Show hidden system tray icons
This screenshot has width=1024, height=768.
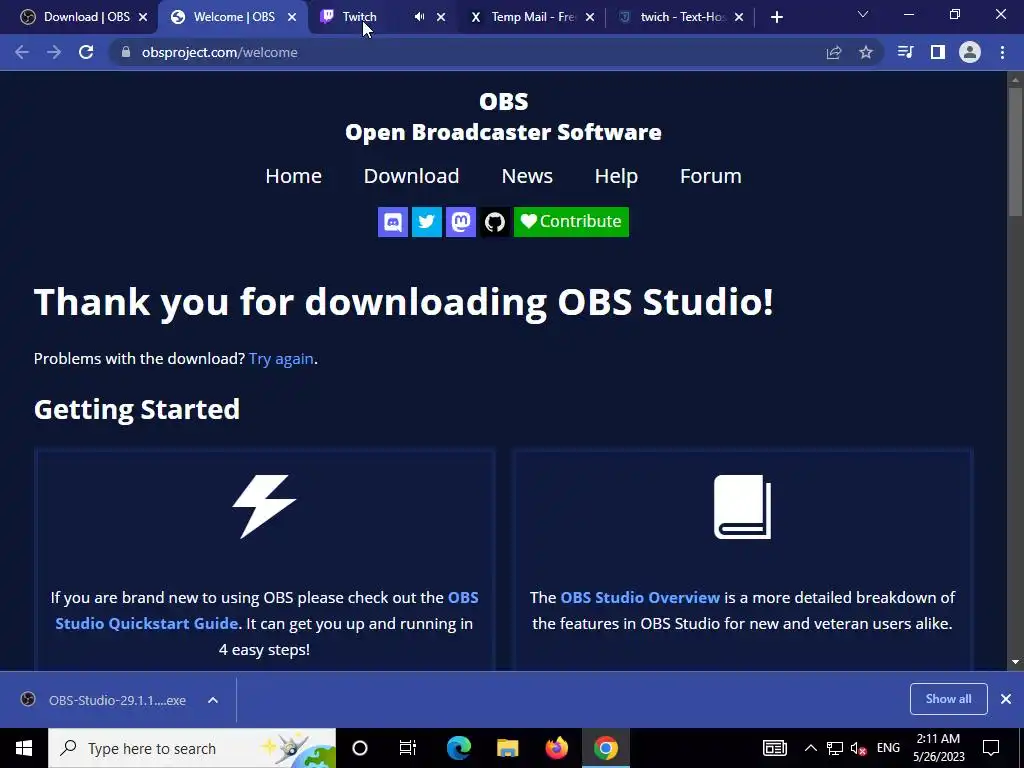pos(810,748)
